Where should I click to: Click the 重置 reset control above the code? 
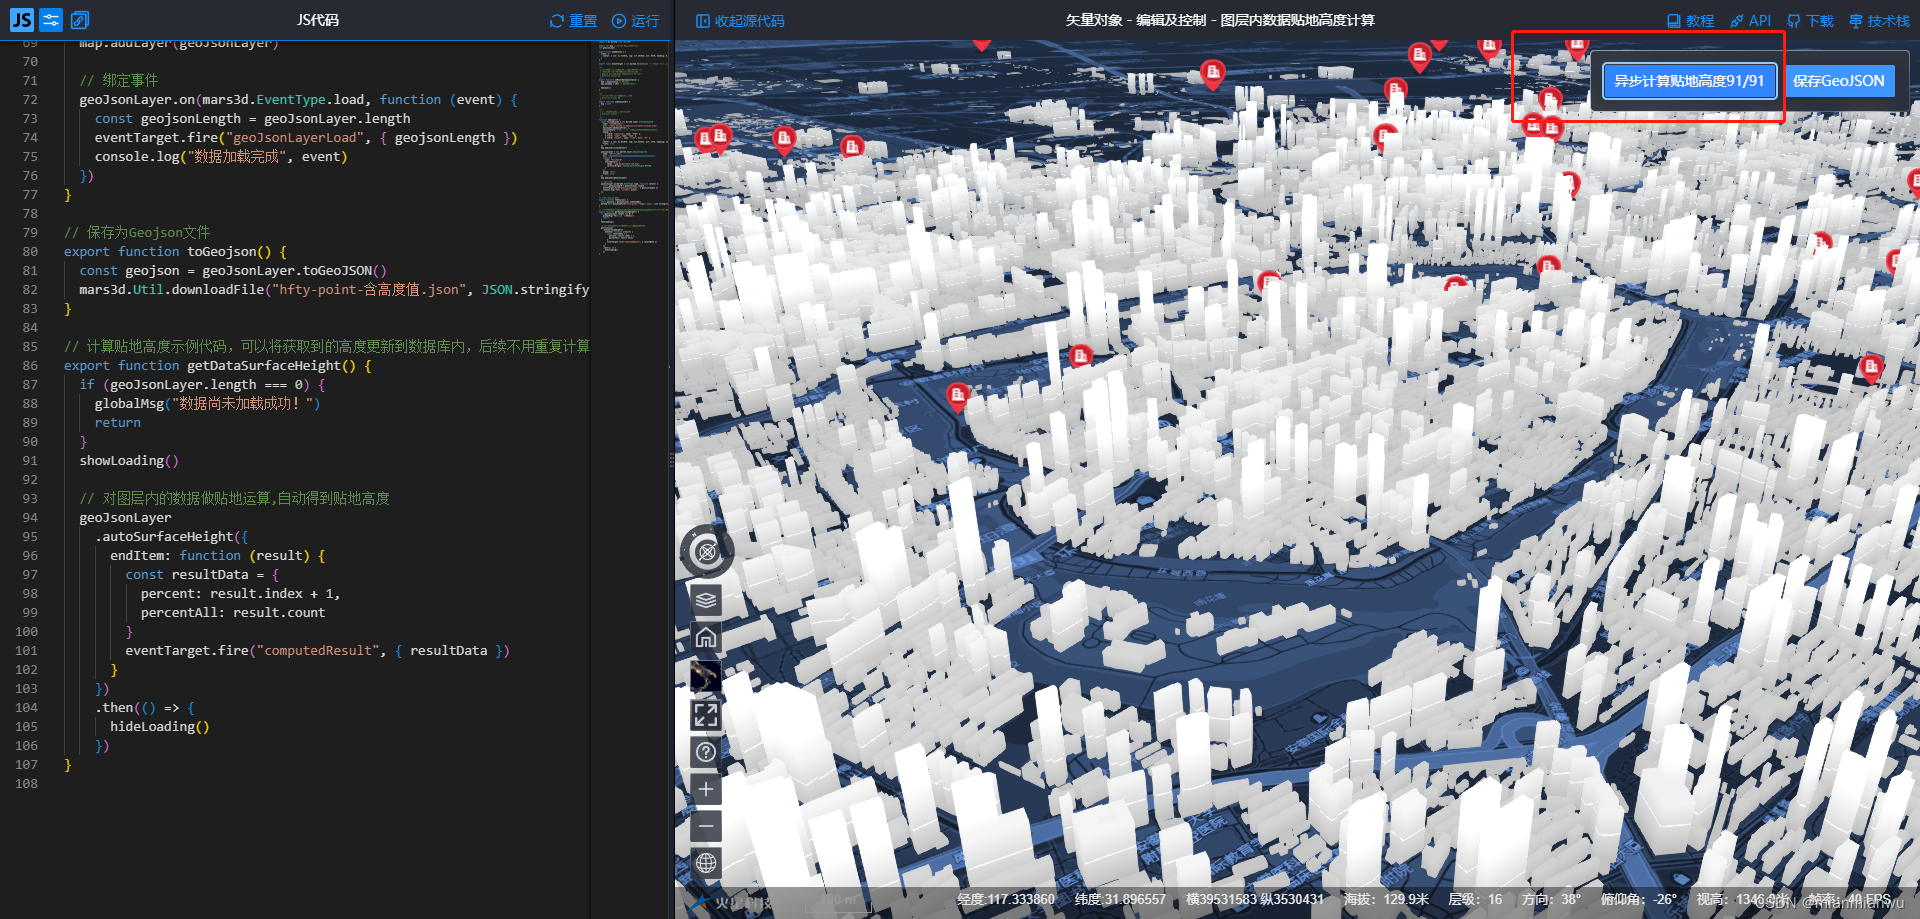click(572, 19)
